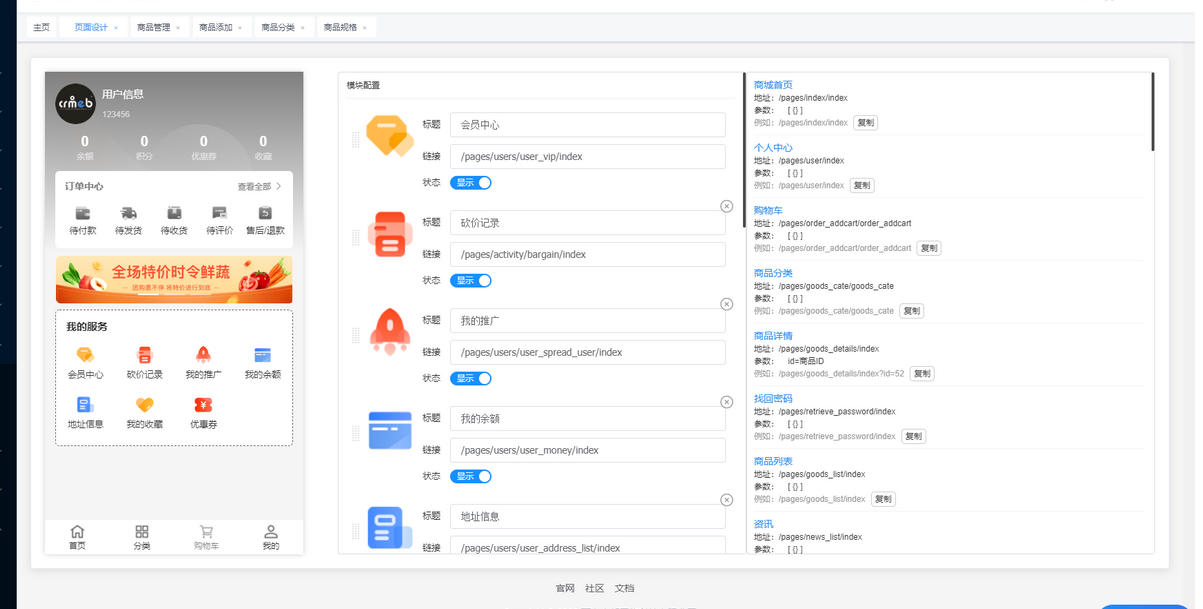The width and height of the screenshot is (1203, 609).
Task: Tap the 首页 home icon in bottom nav
Action: click(77, 532)
